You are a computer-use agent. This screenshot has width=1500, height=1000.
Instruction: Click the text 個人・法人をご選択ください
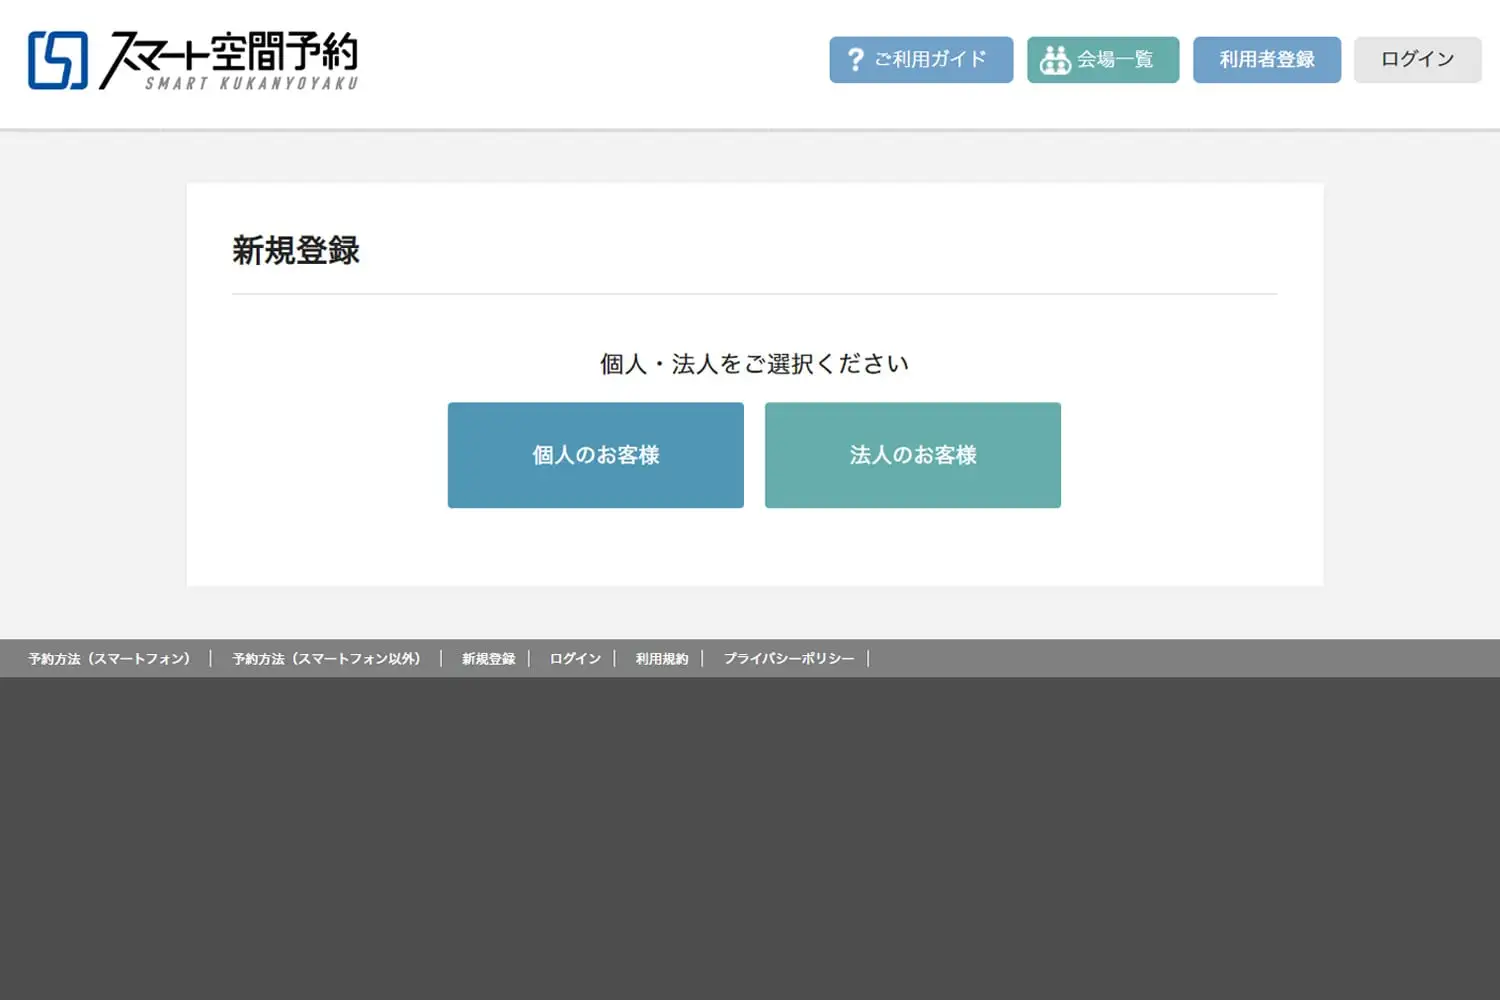tap(754, 364)
